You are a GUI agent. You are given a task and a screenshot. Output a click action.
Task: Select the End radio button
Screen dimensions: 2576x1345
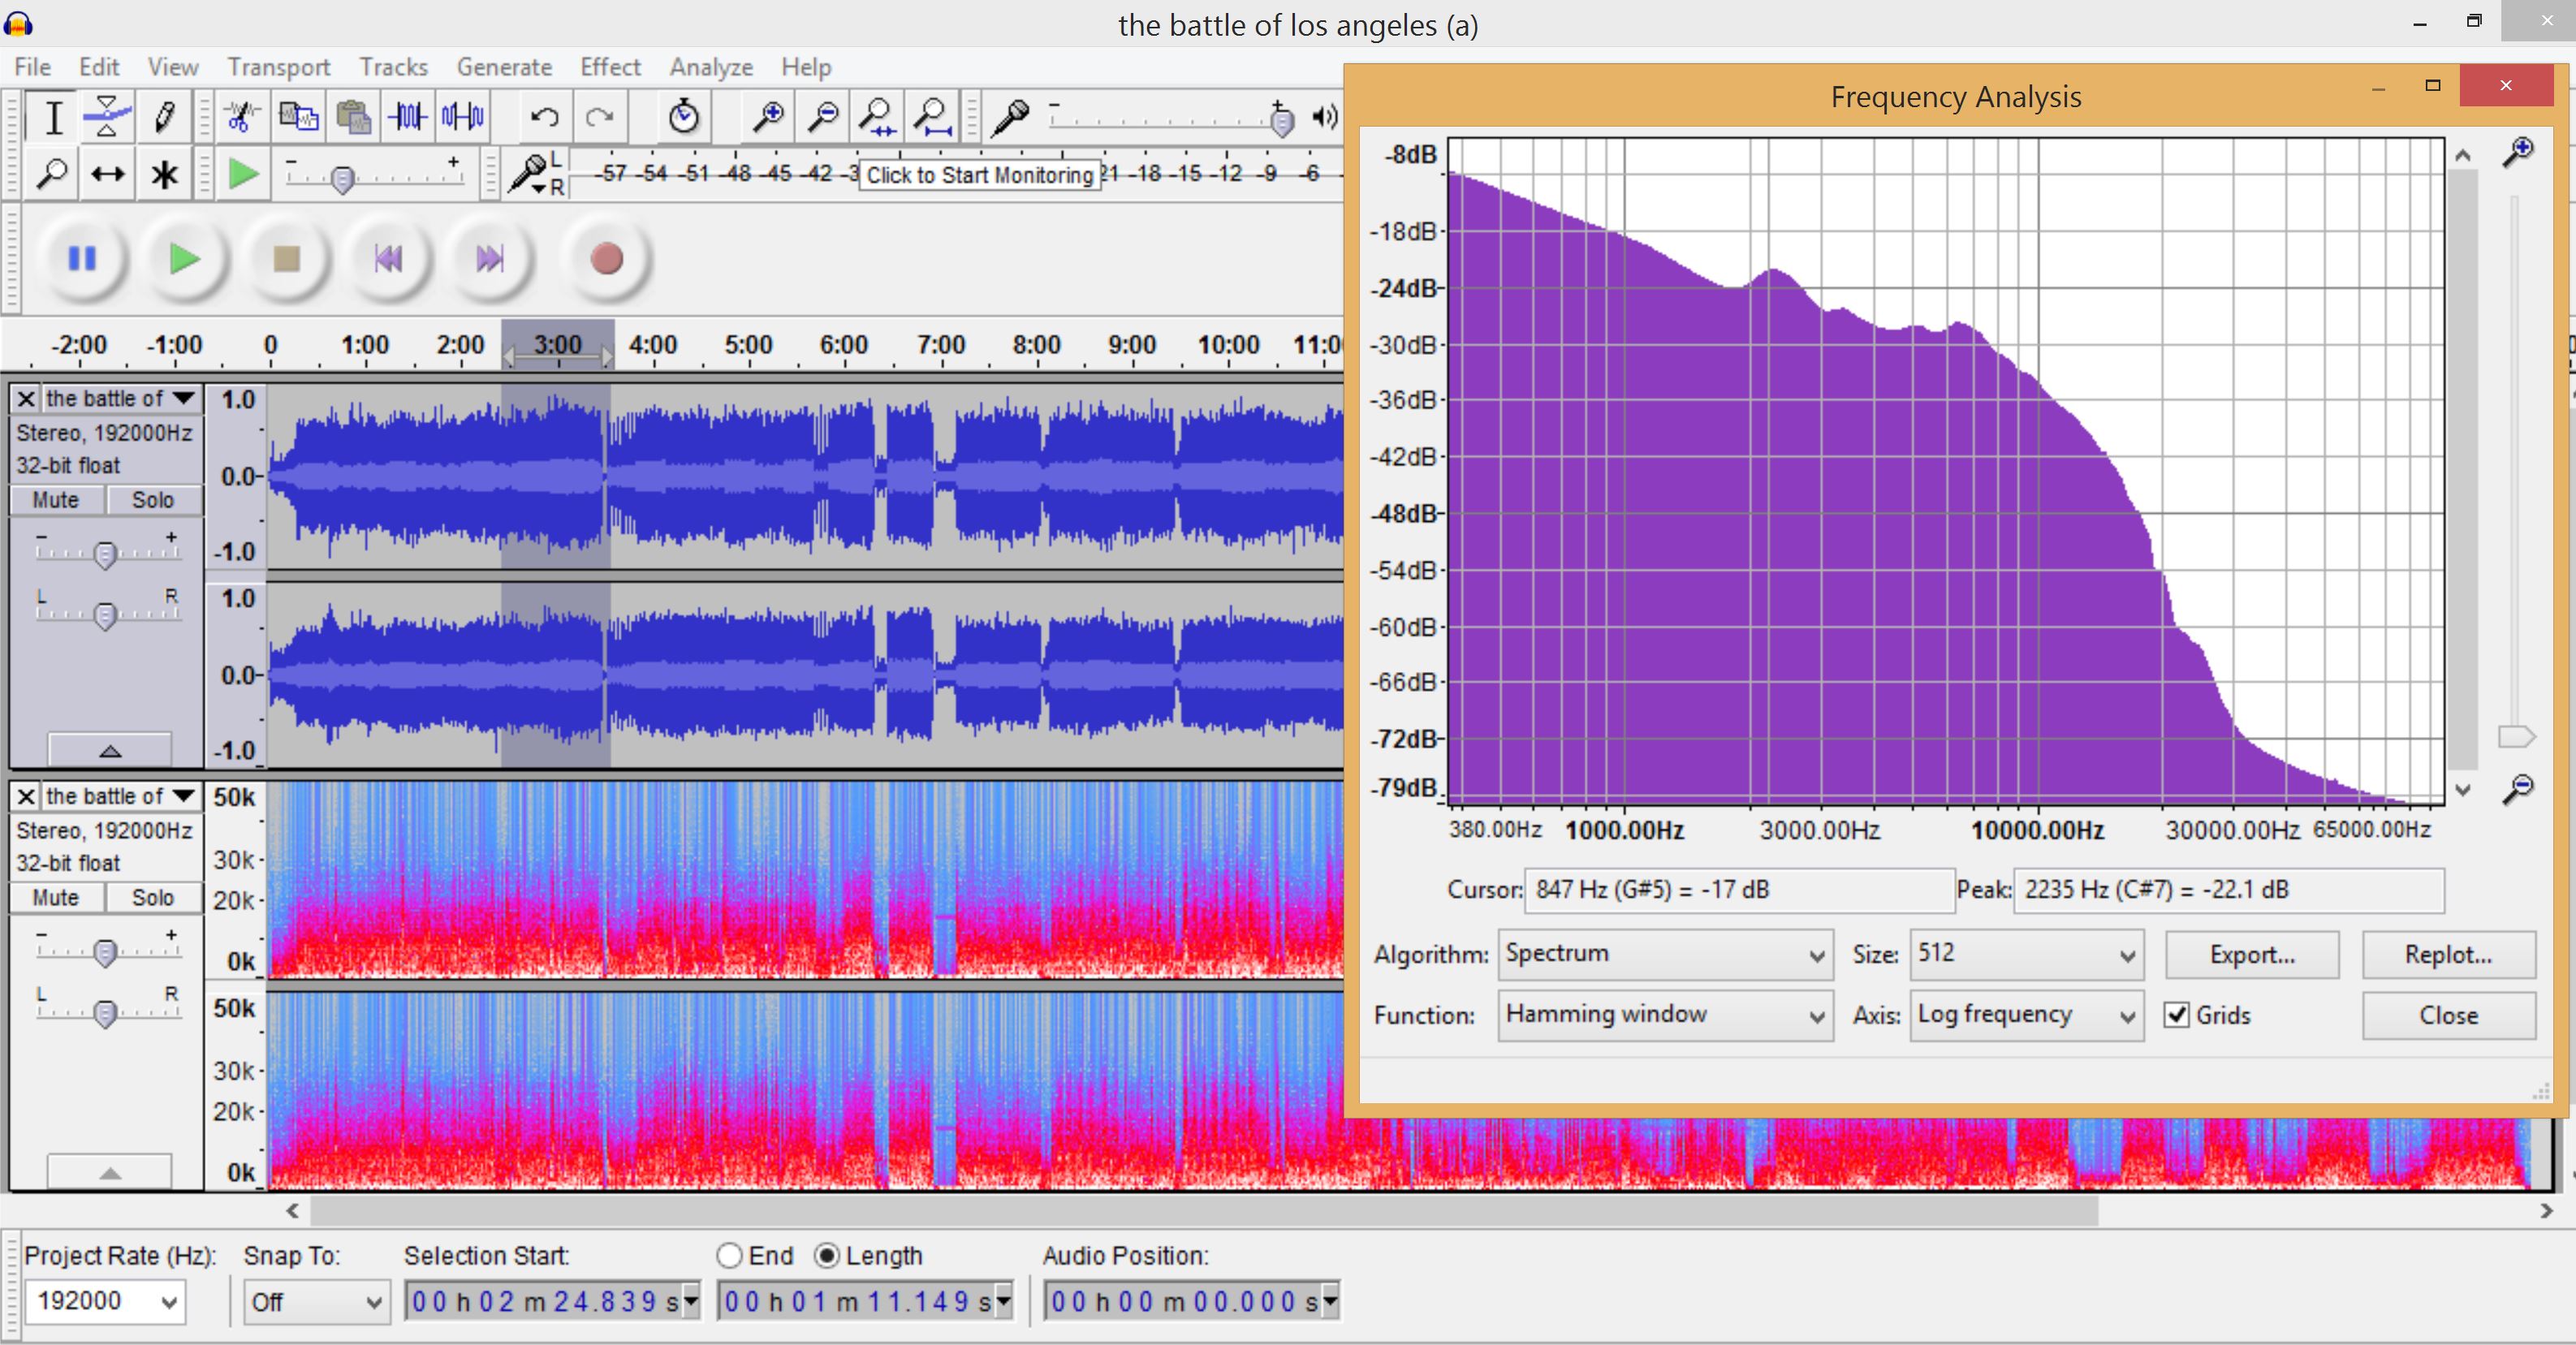point(729,1255)
